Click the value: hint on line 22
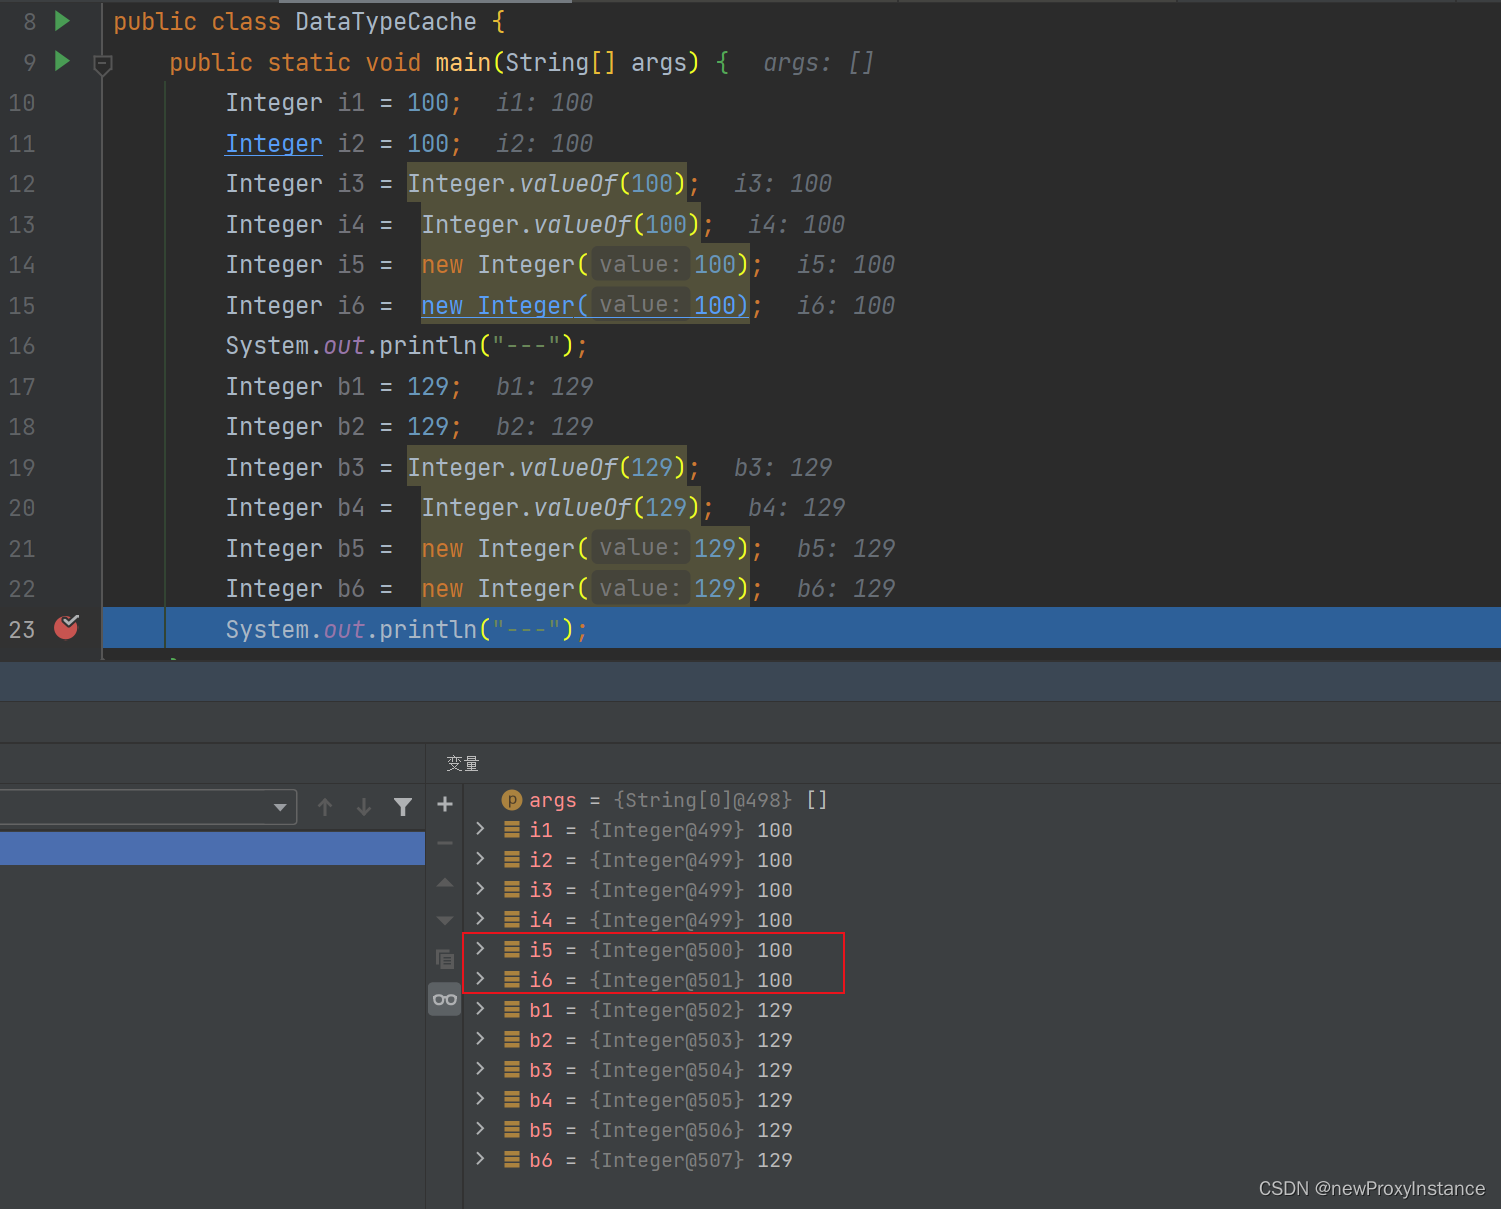The height and width of the screenshot is (1209, 1501). tap(640, 589)
